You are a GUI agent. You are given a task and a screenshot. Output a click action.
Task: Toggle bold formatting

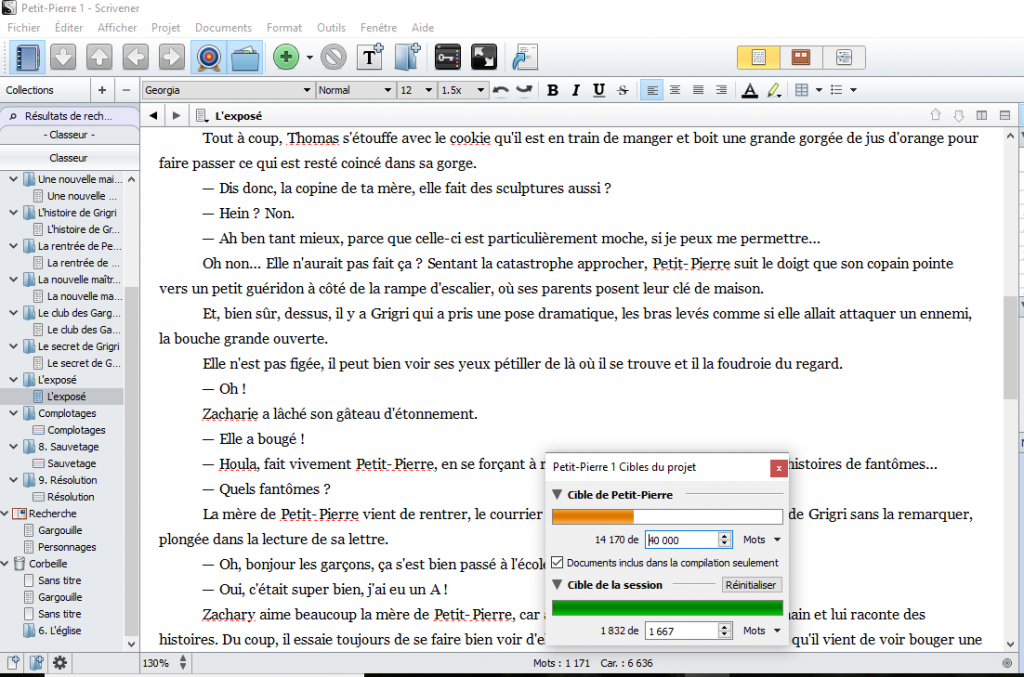(x=552, y=90)
